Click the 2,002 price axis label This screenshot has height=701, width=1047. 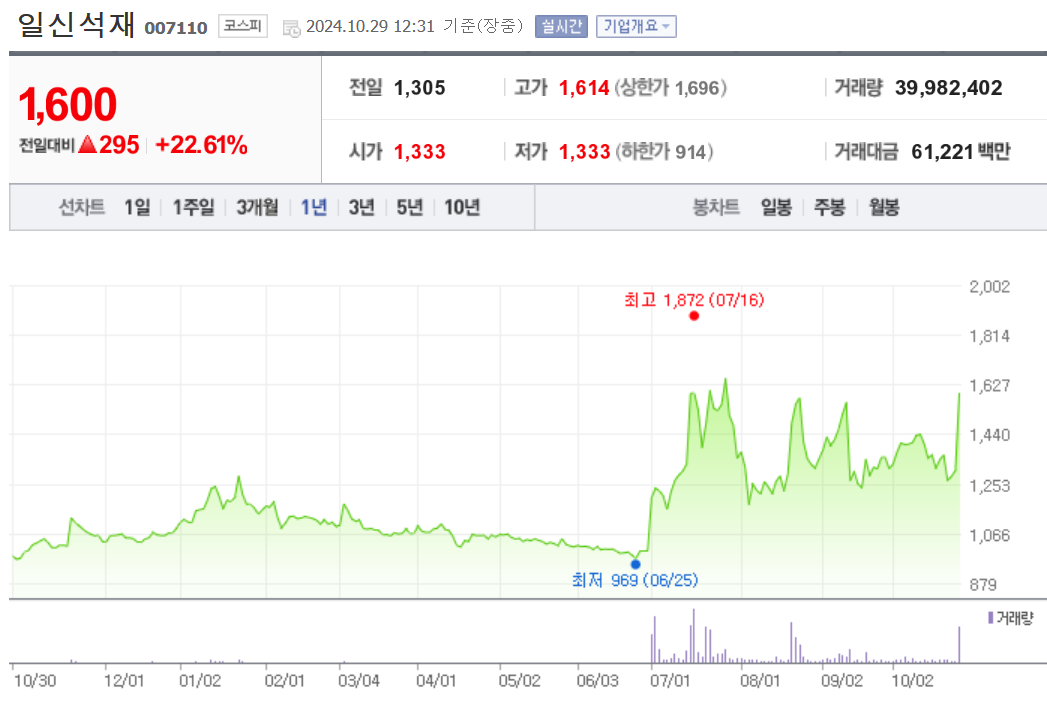pos(990,287)
